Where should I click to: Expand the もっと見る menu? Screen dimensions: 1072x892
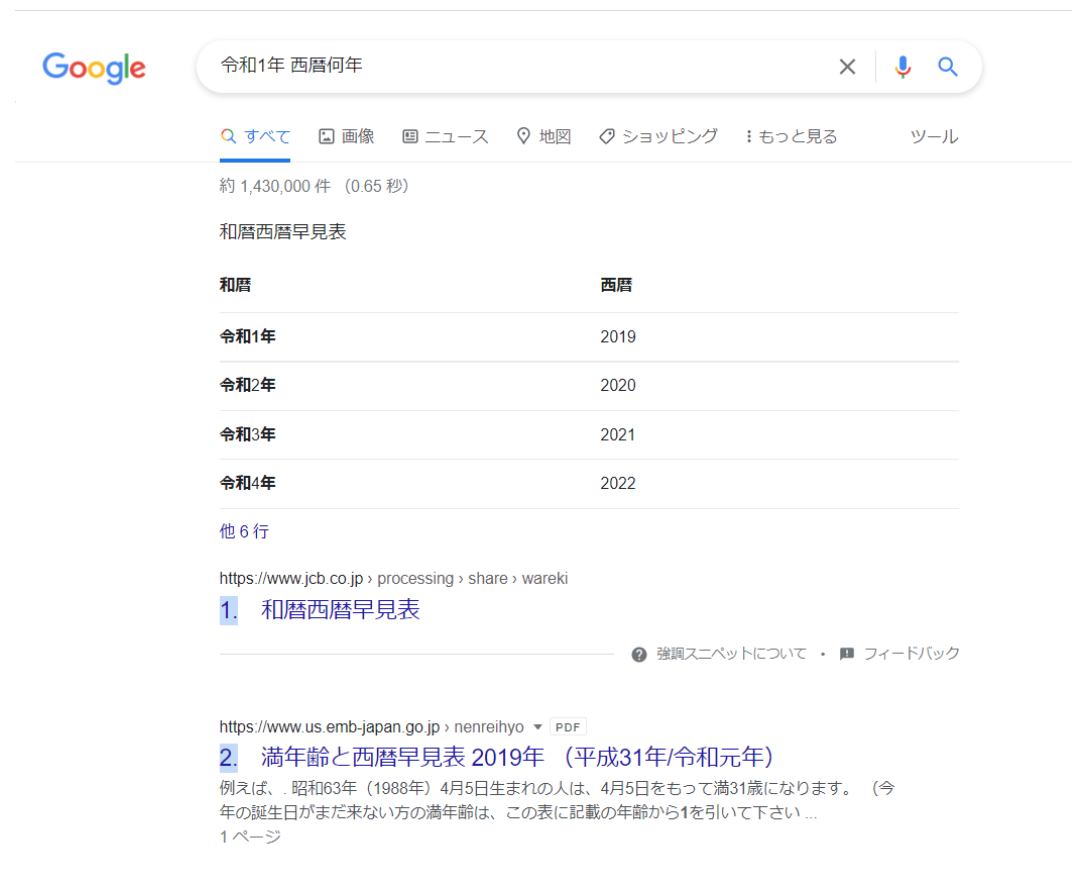pyautogui.click(x=791, y=137)
